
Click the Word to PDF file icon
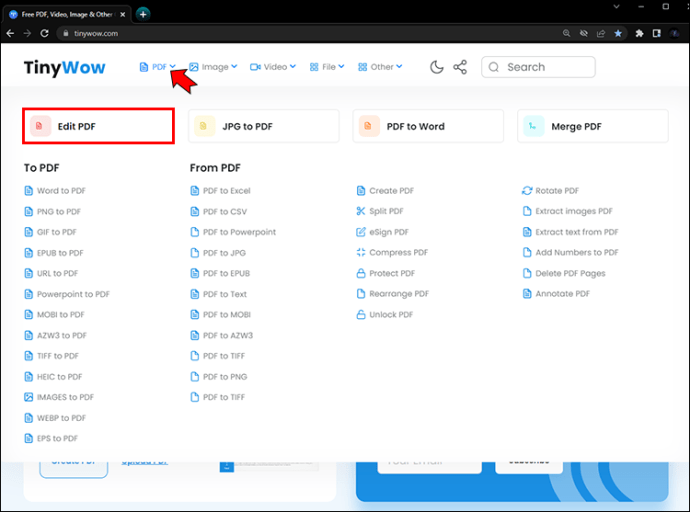[29, 191]
